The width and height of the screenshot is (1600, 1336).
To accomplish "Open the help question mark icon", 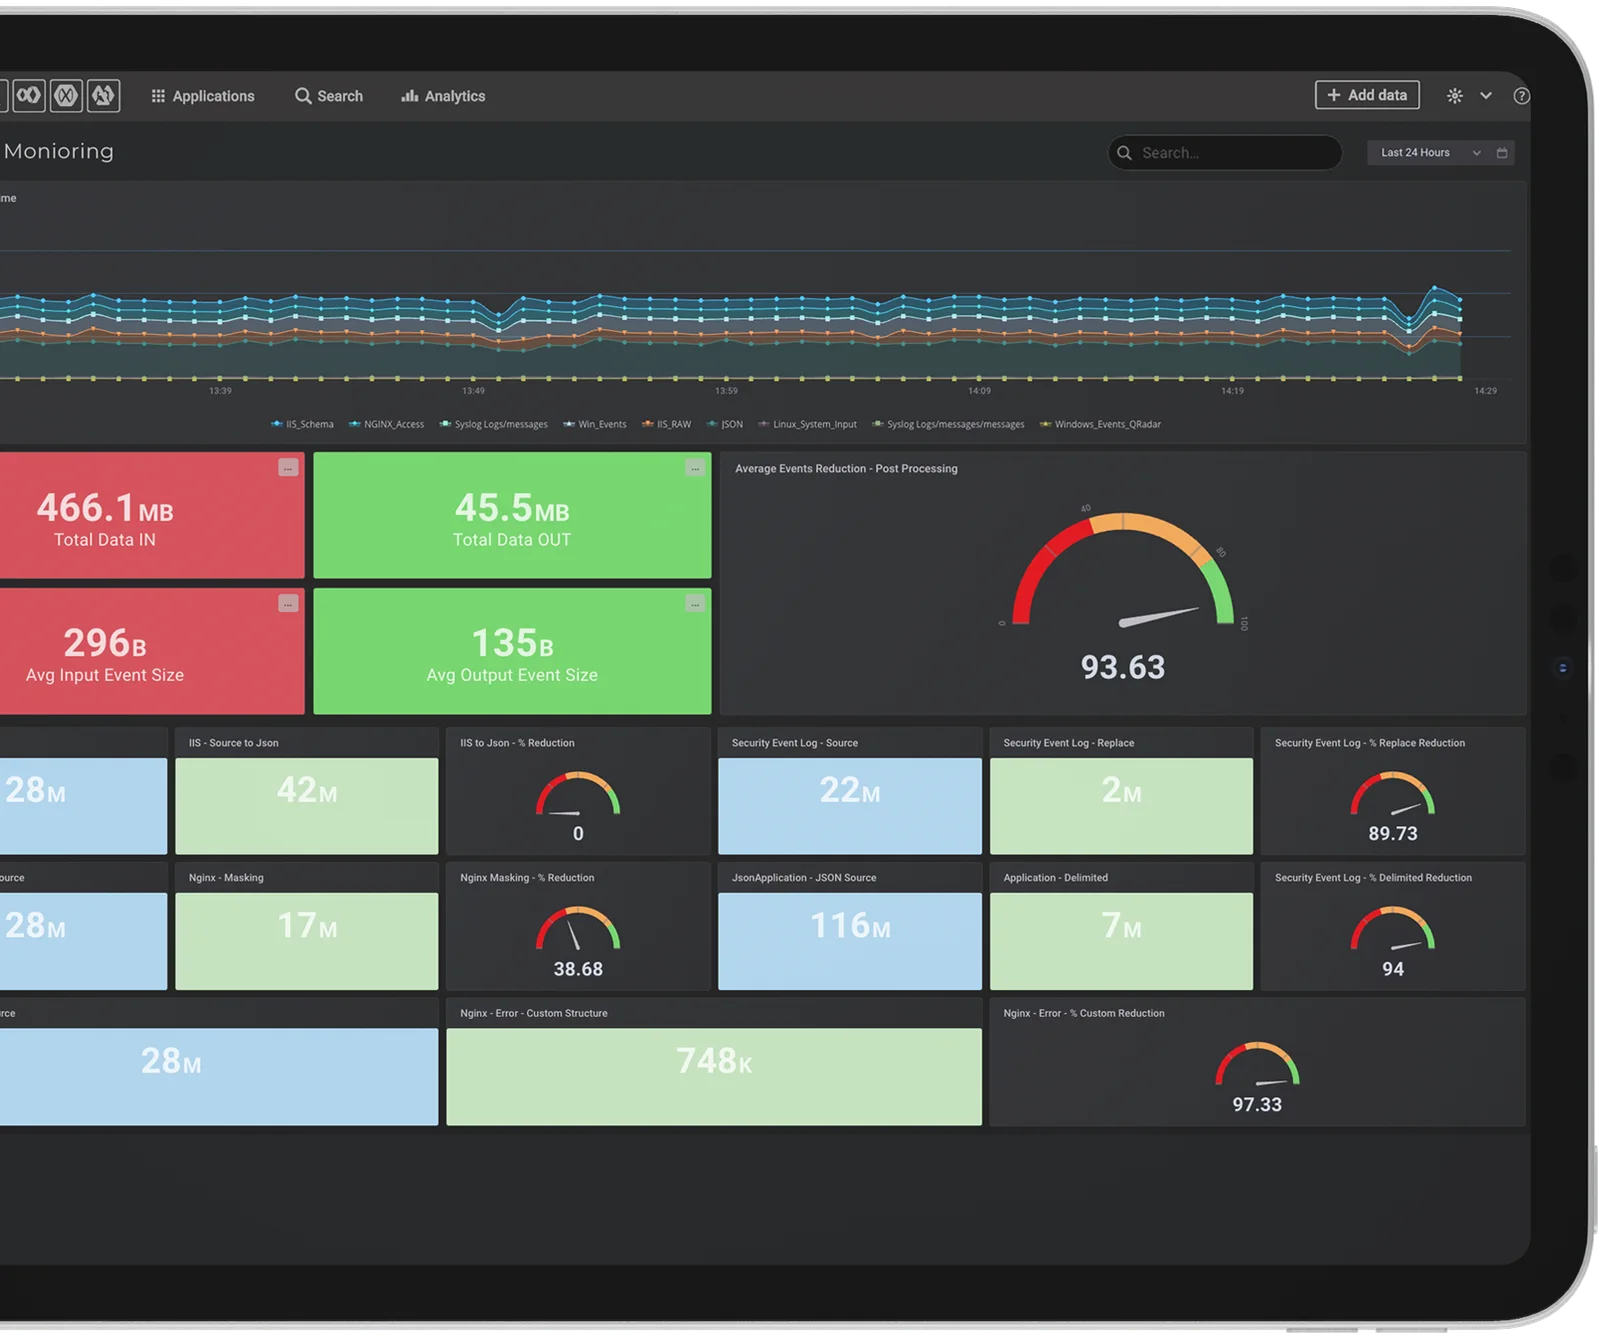I will (x=1521, y=96).
